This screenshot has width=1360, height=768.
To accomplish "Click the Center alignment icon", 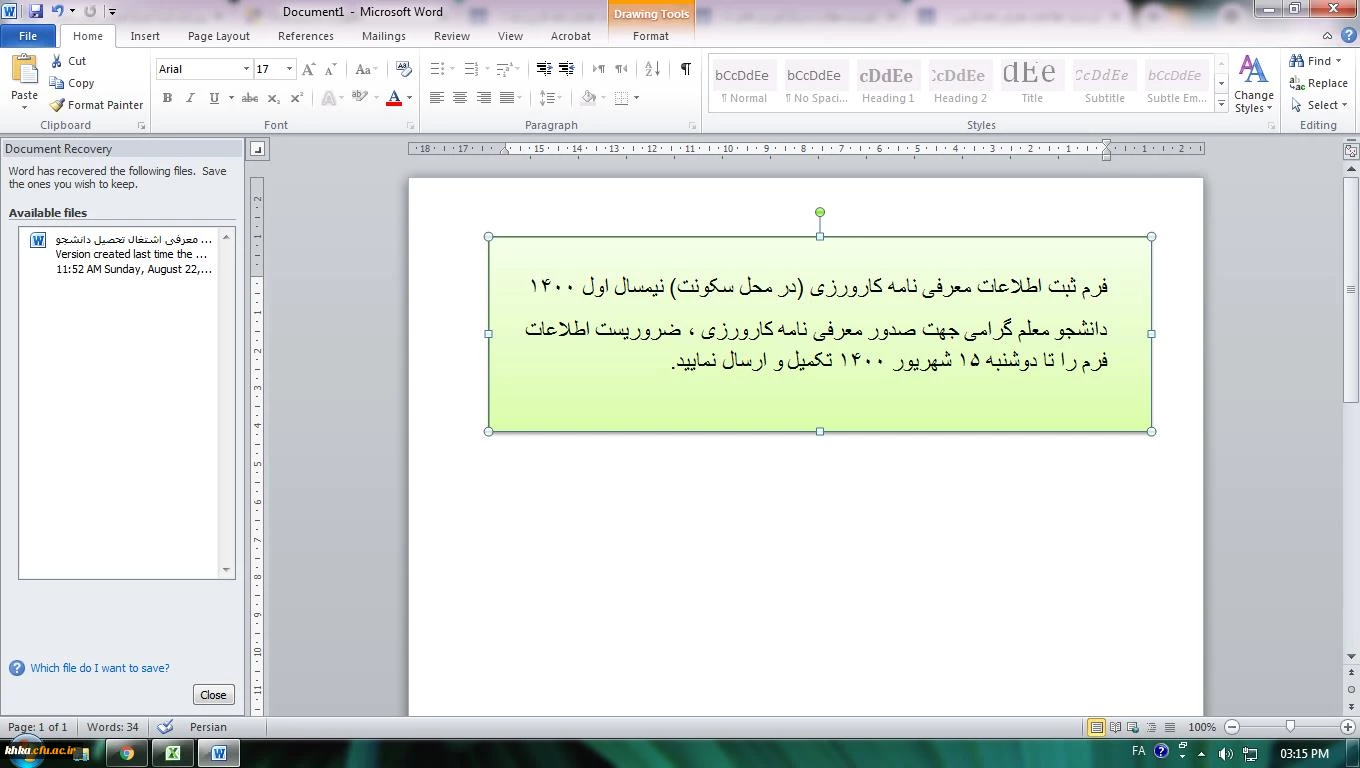I will pos(460,98).
